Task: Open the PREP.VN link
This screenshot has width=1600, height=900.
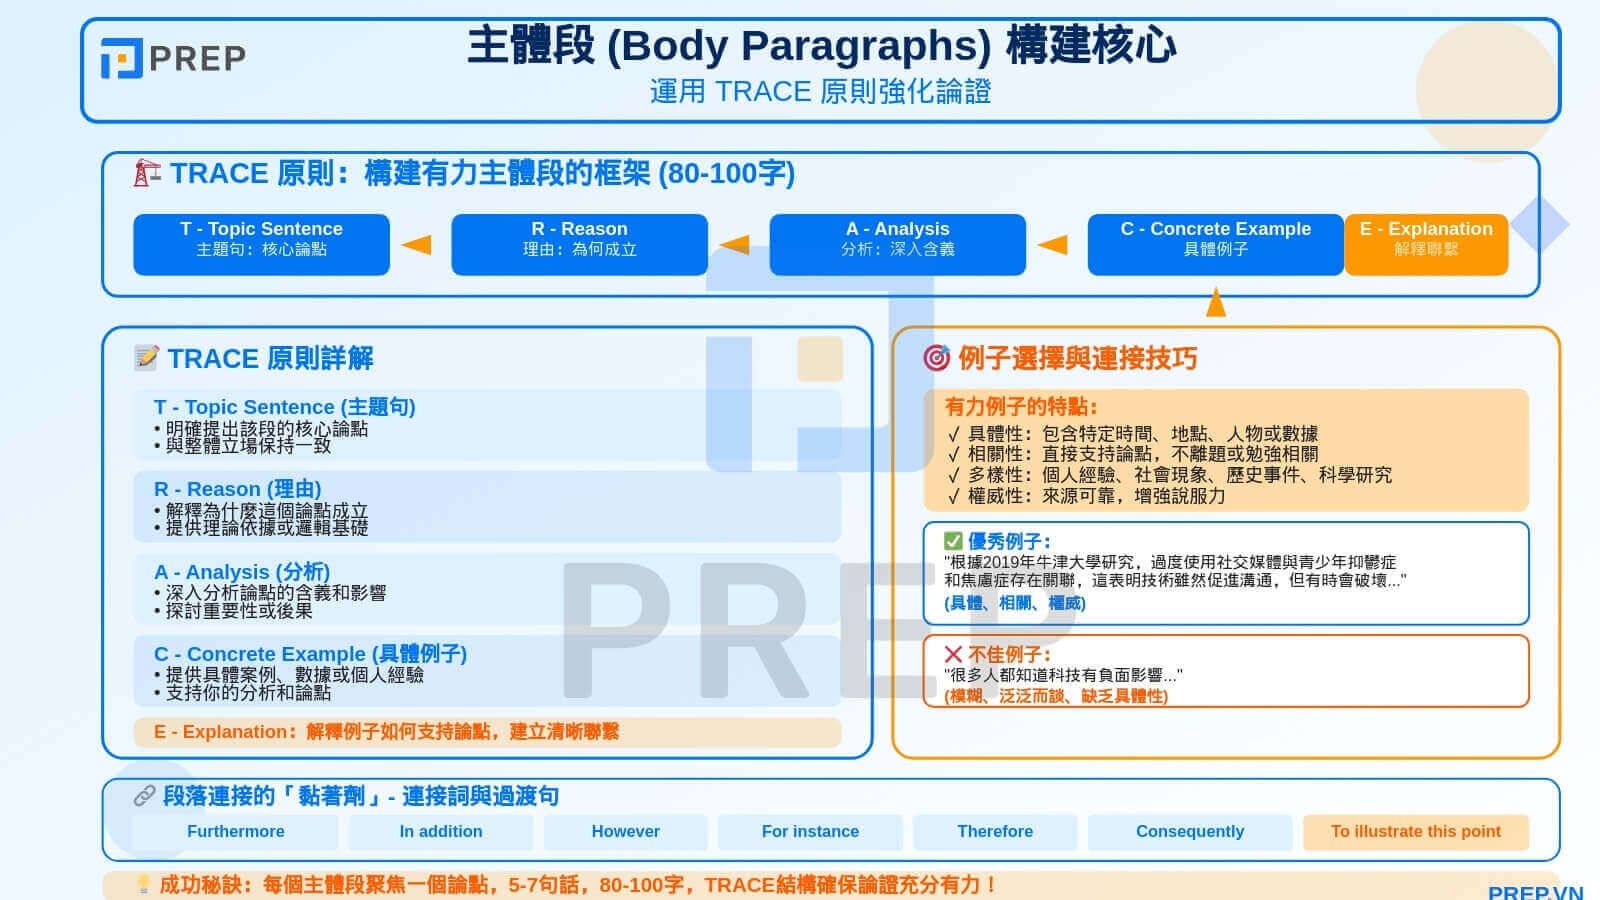Action: [1536, 891]
